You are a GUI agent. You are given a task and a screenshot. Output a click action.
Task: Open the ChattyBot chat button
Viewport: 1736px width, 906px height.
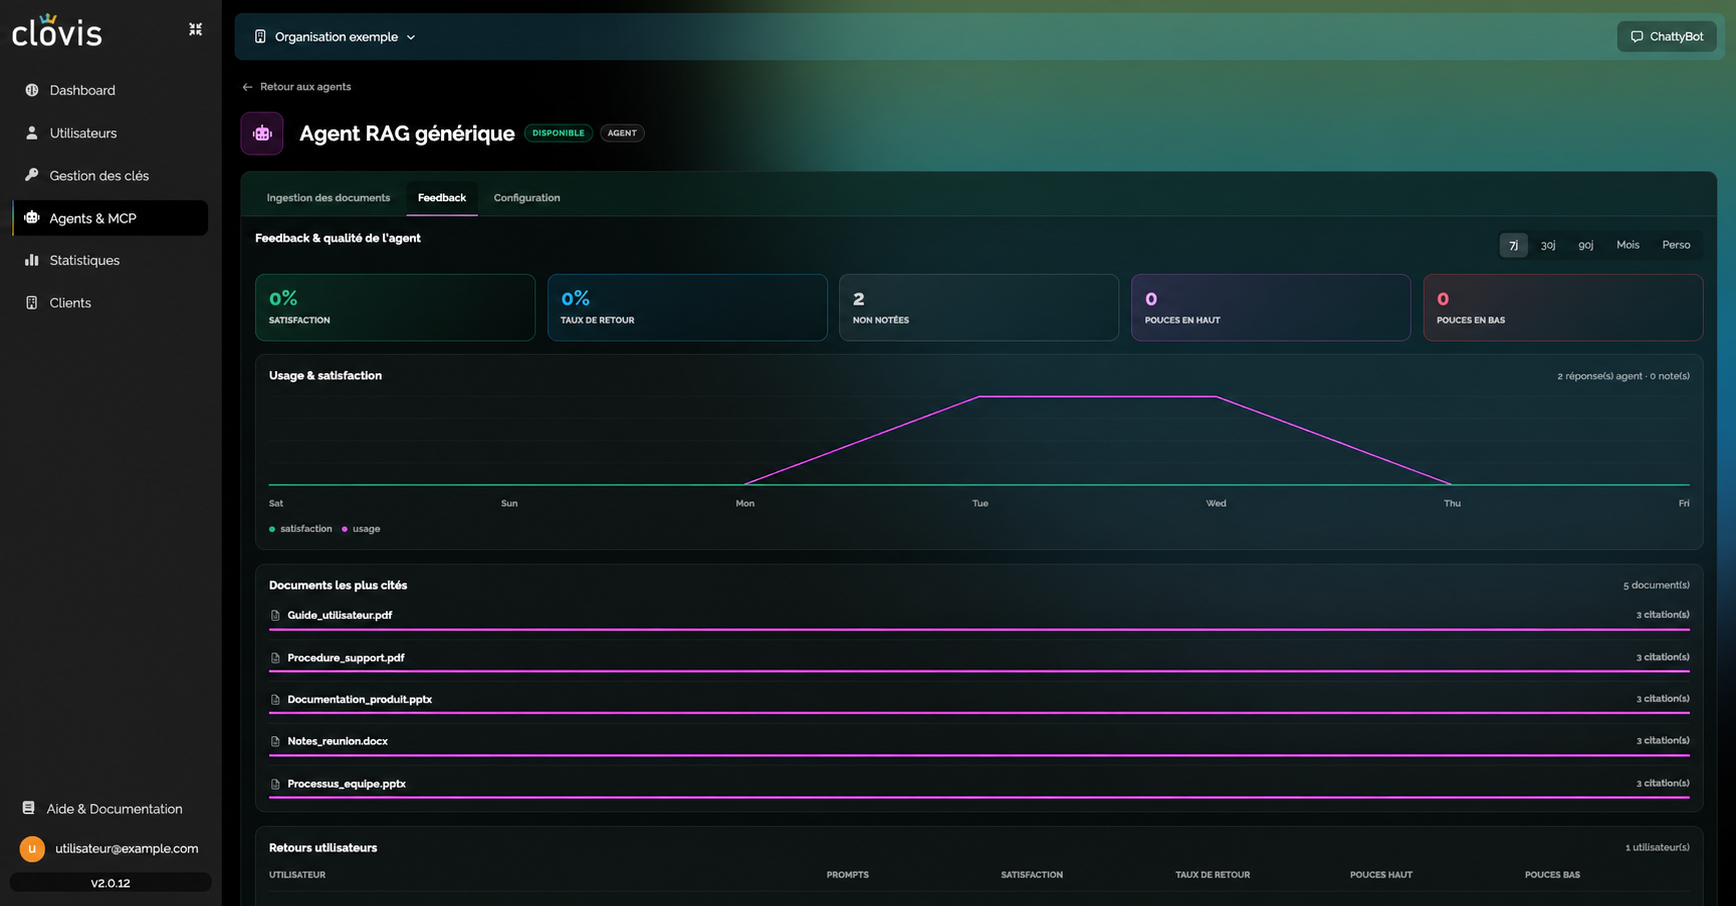1666,37
